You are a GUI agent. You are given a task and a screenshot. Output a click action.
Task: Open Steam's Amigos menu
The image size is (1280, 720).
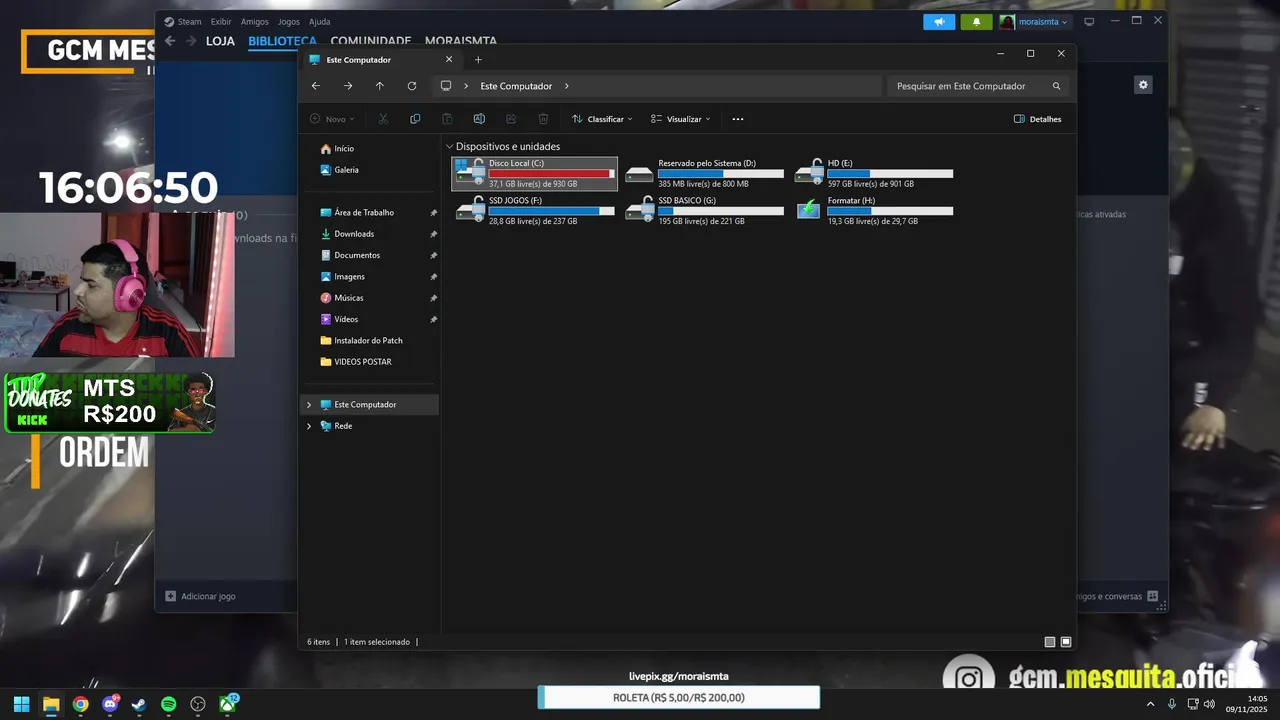(x=254, y=21)
